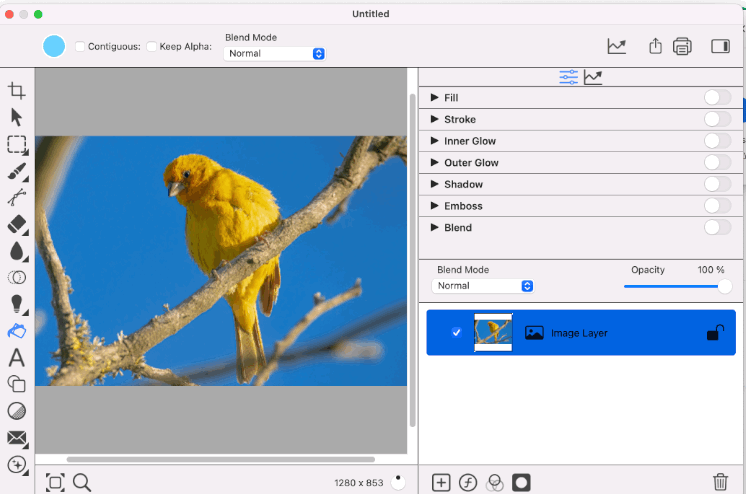Toggle the Stroke effect switch

click(717, 119)
